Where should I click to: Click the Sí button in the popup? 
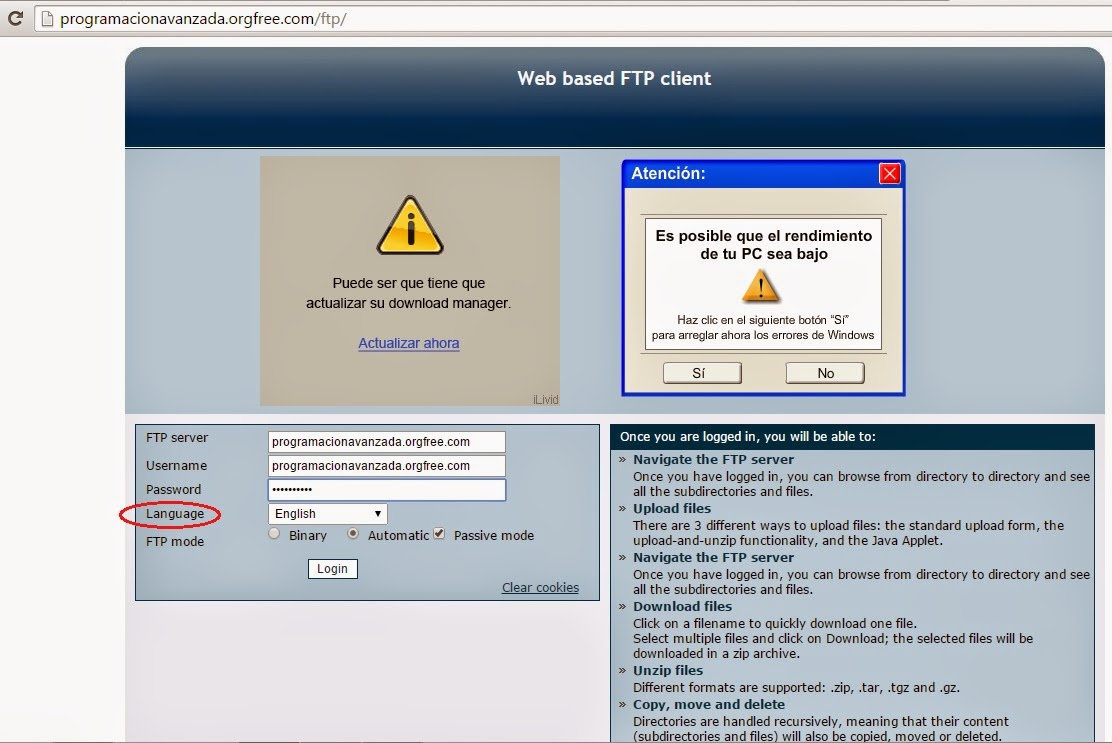pos(701,372)
